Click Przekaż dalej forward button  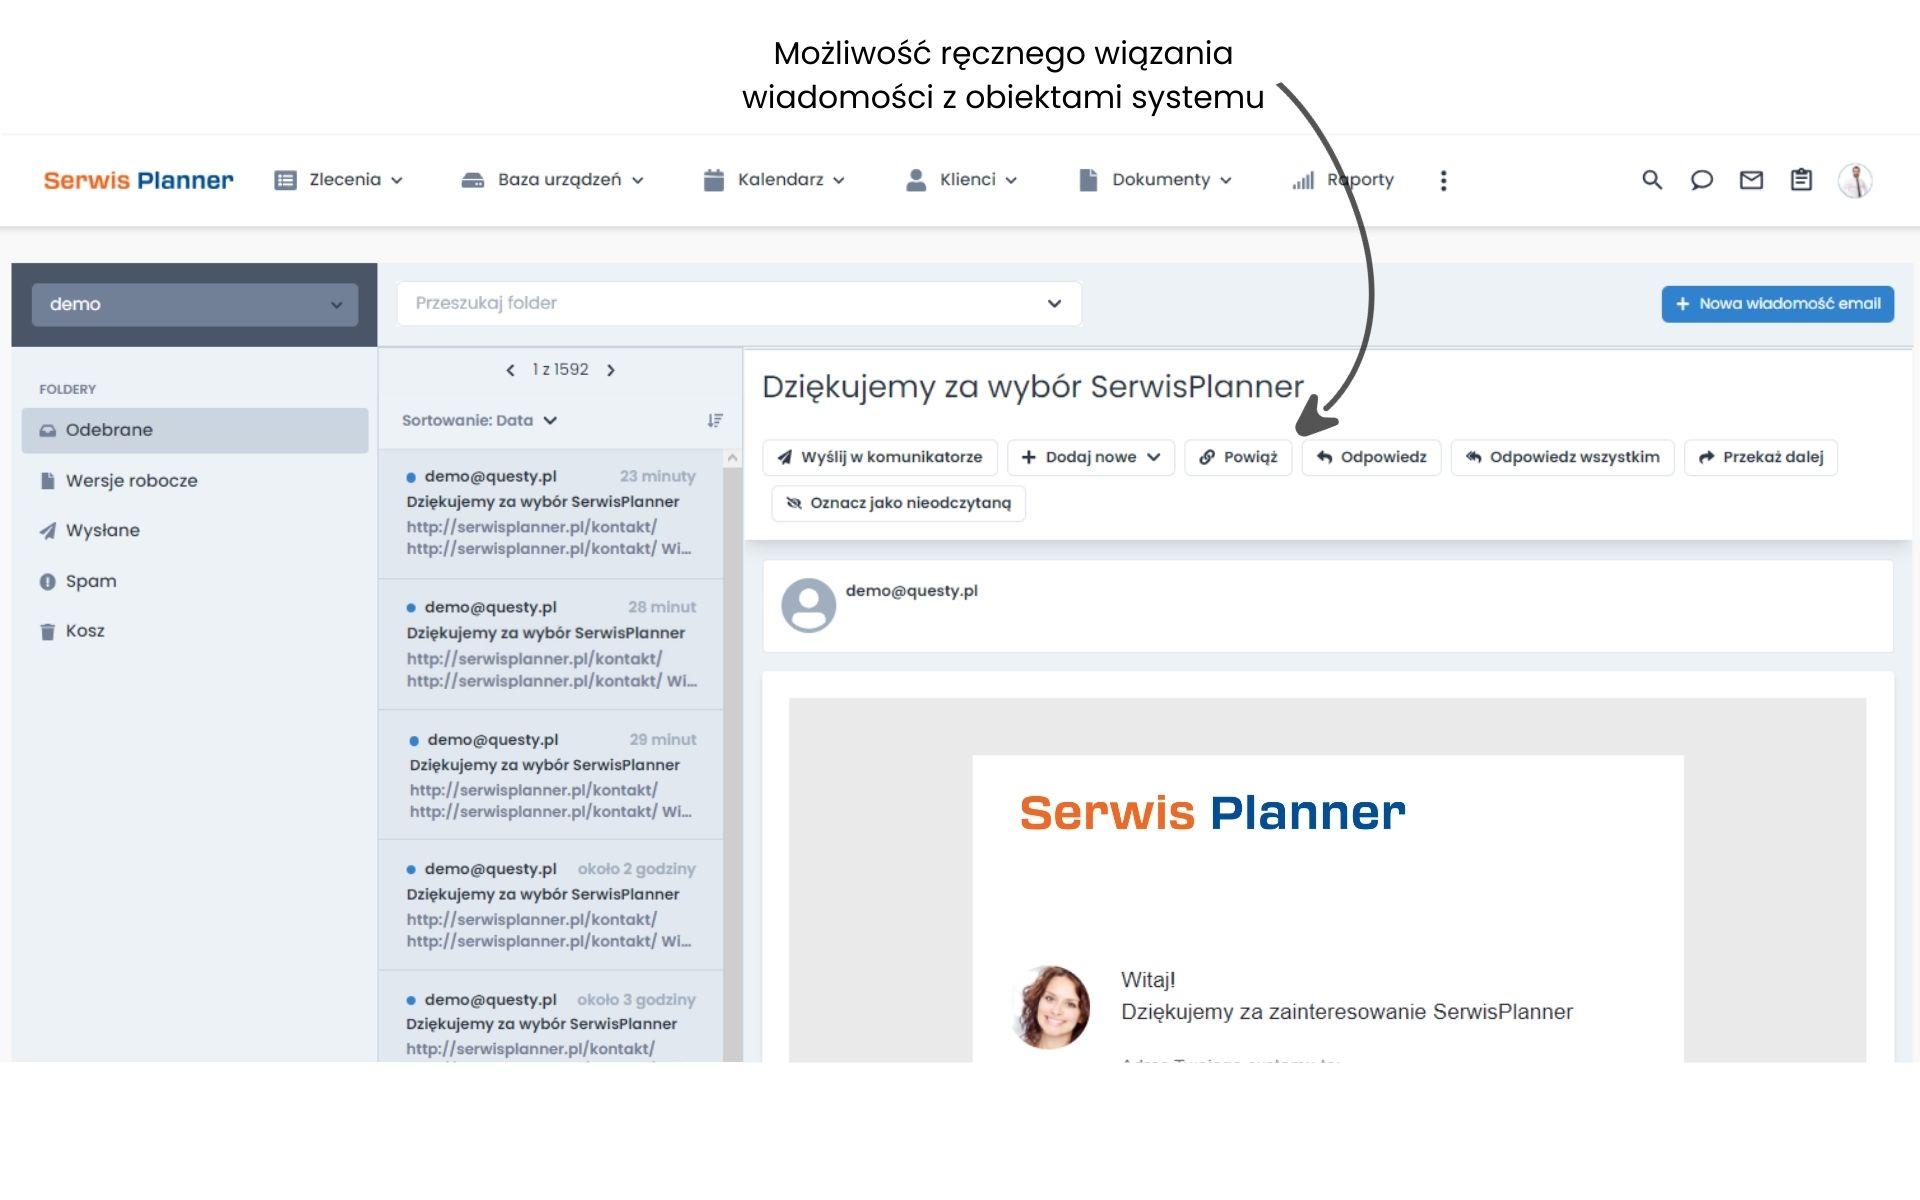pyautogui.click(x=1760, y=457)
